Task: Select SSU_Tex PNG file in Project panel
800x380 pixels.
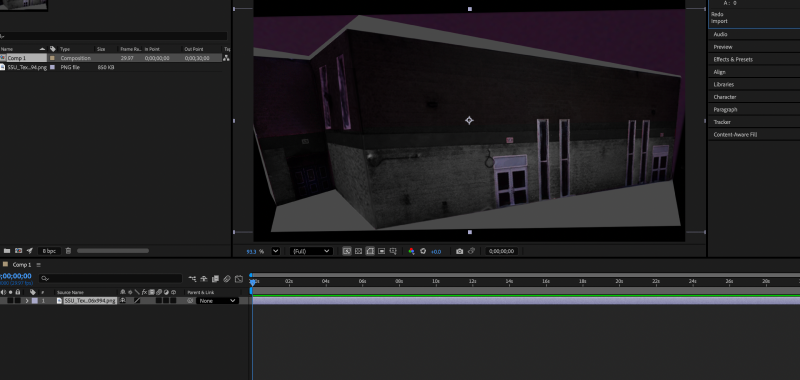Action: (27, 67)
